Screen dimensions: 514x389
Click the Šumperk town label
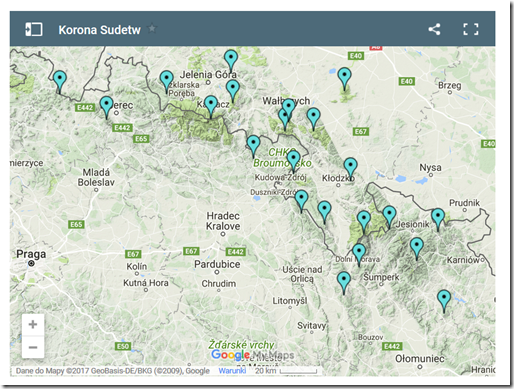tap(381, 277)
